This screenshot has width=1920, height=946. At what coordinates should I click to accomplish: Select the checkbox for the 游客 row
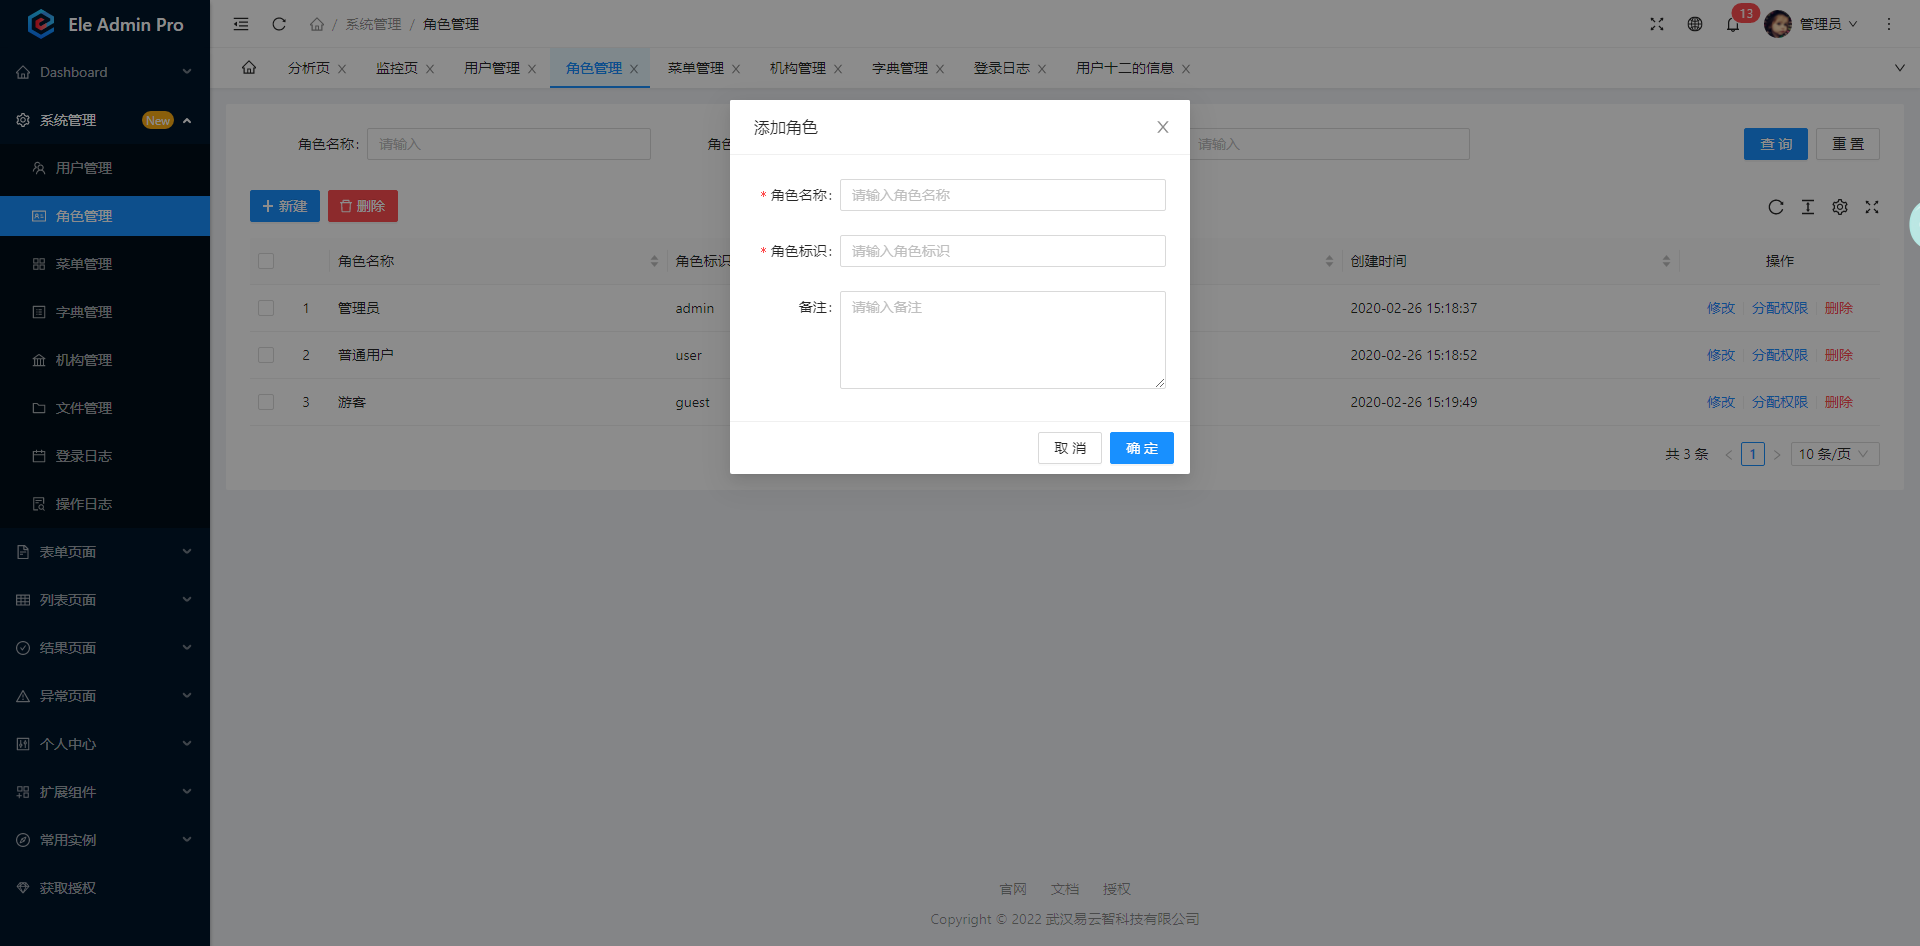click(x=266, y=402)
